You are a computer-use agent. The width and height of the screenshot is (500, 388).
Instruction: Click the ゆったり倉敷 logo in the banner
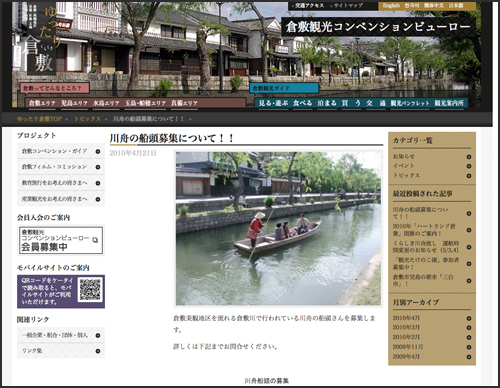click(42, 39)
